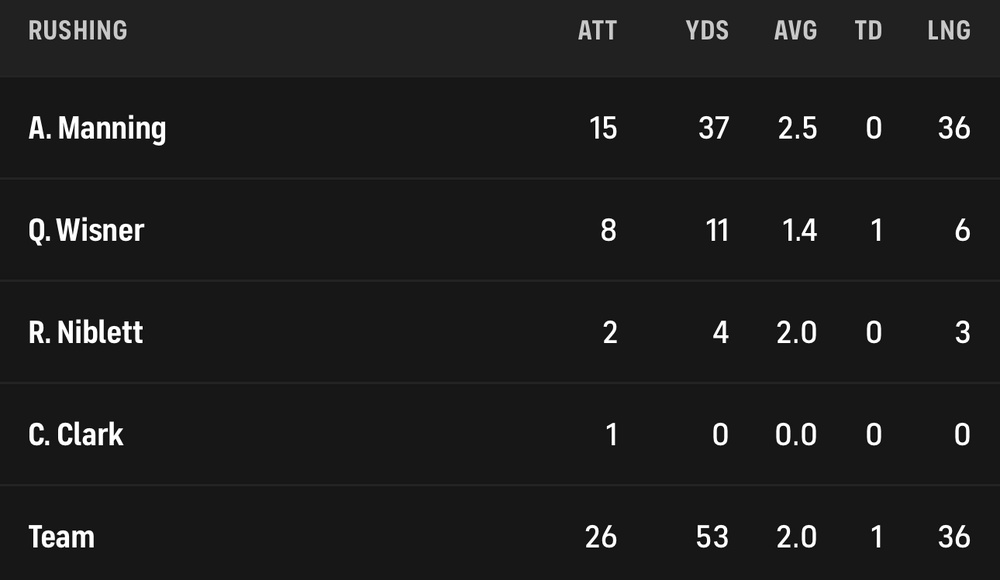Sort by TD column header
The height and width of the screenshot is (580, 1000).
[868, 30]
